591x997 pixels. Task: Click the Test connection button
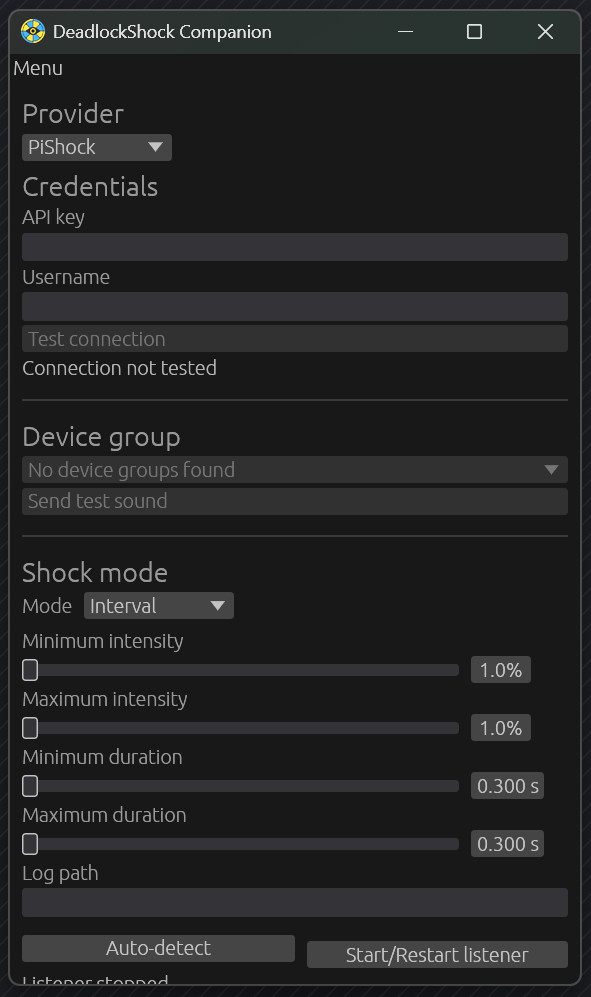pyautogui.click(x=295, y=339)
